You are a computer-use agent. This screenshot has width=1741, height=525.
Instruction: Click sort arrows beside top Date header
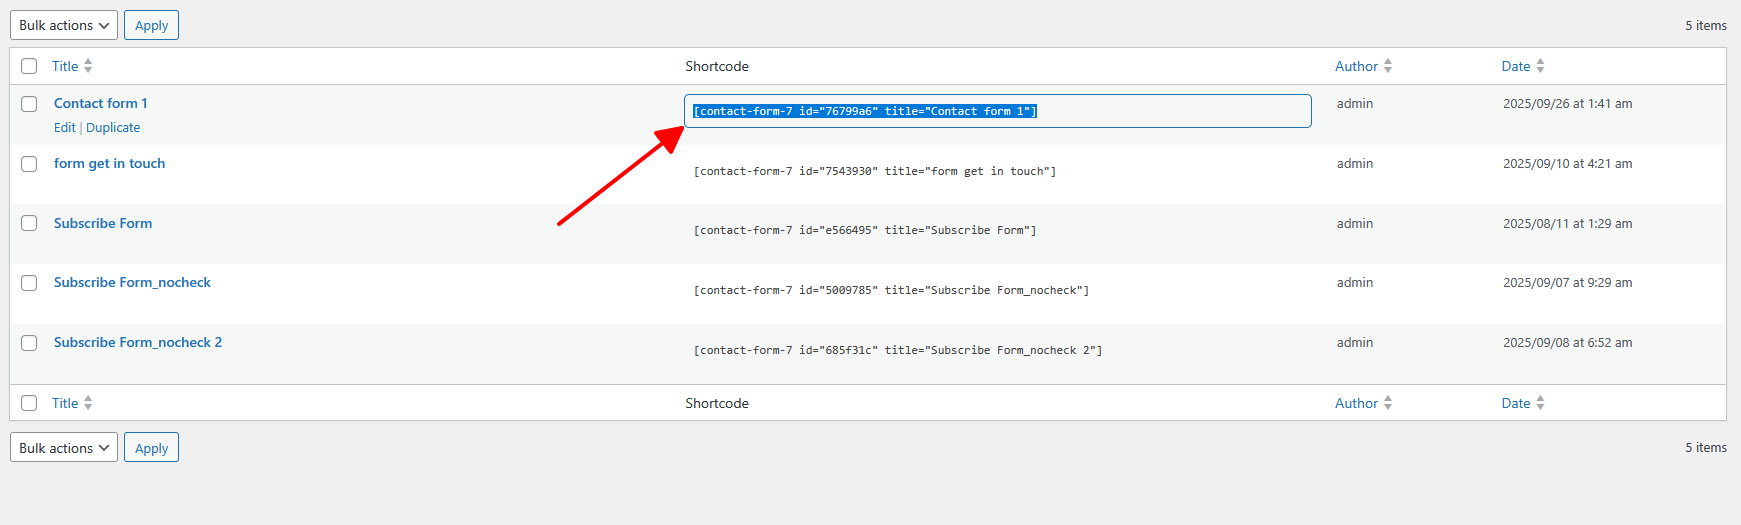click(1540, 66)
